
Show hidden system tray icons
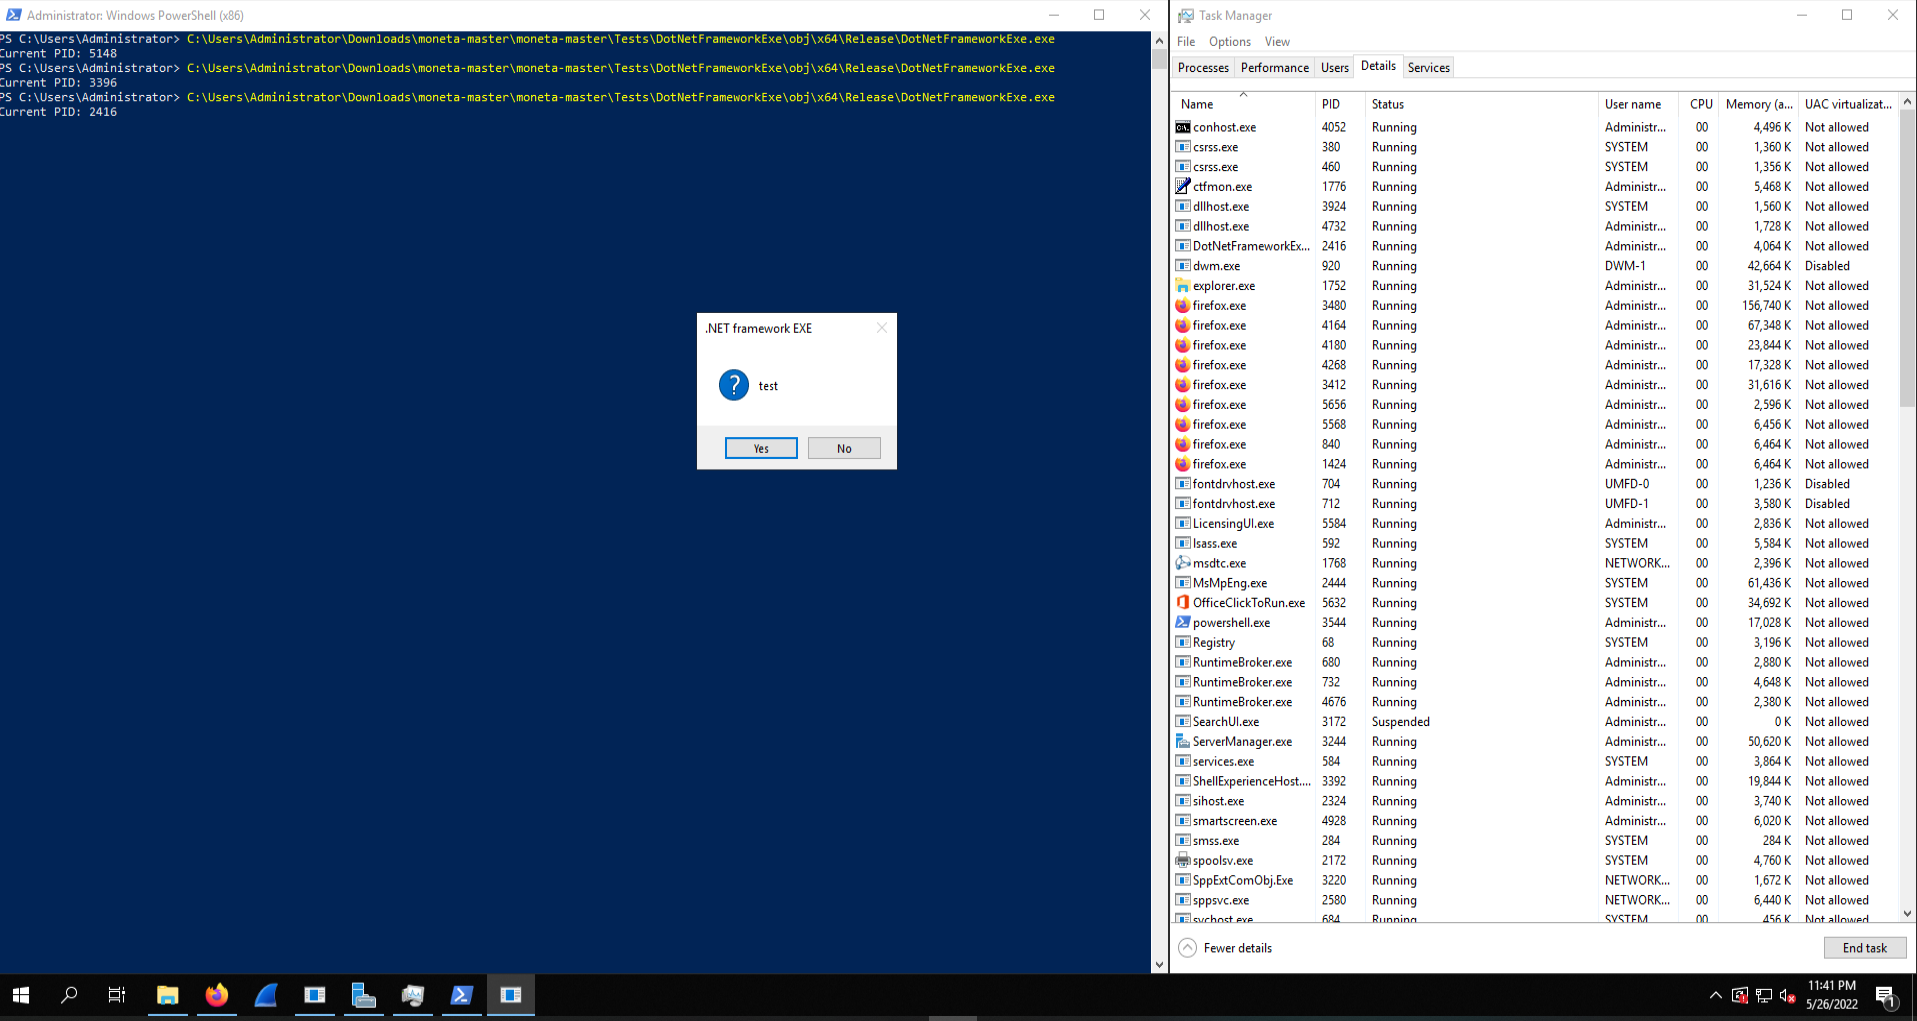pos(1715,996)
